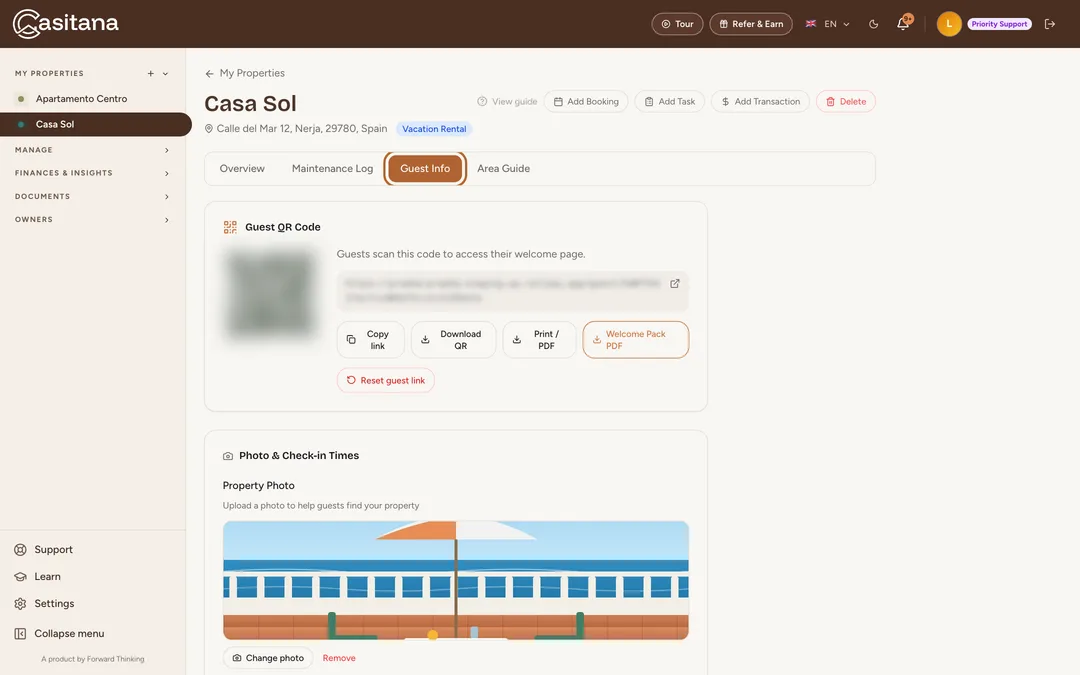
Task: Select Casa Sol in sidebar
Action: click(x=96, y=124)
